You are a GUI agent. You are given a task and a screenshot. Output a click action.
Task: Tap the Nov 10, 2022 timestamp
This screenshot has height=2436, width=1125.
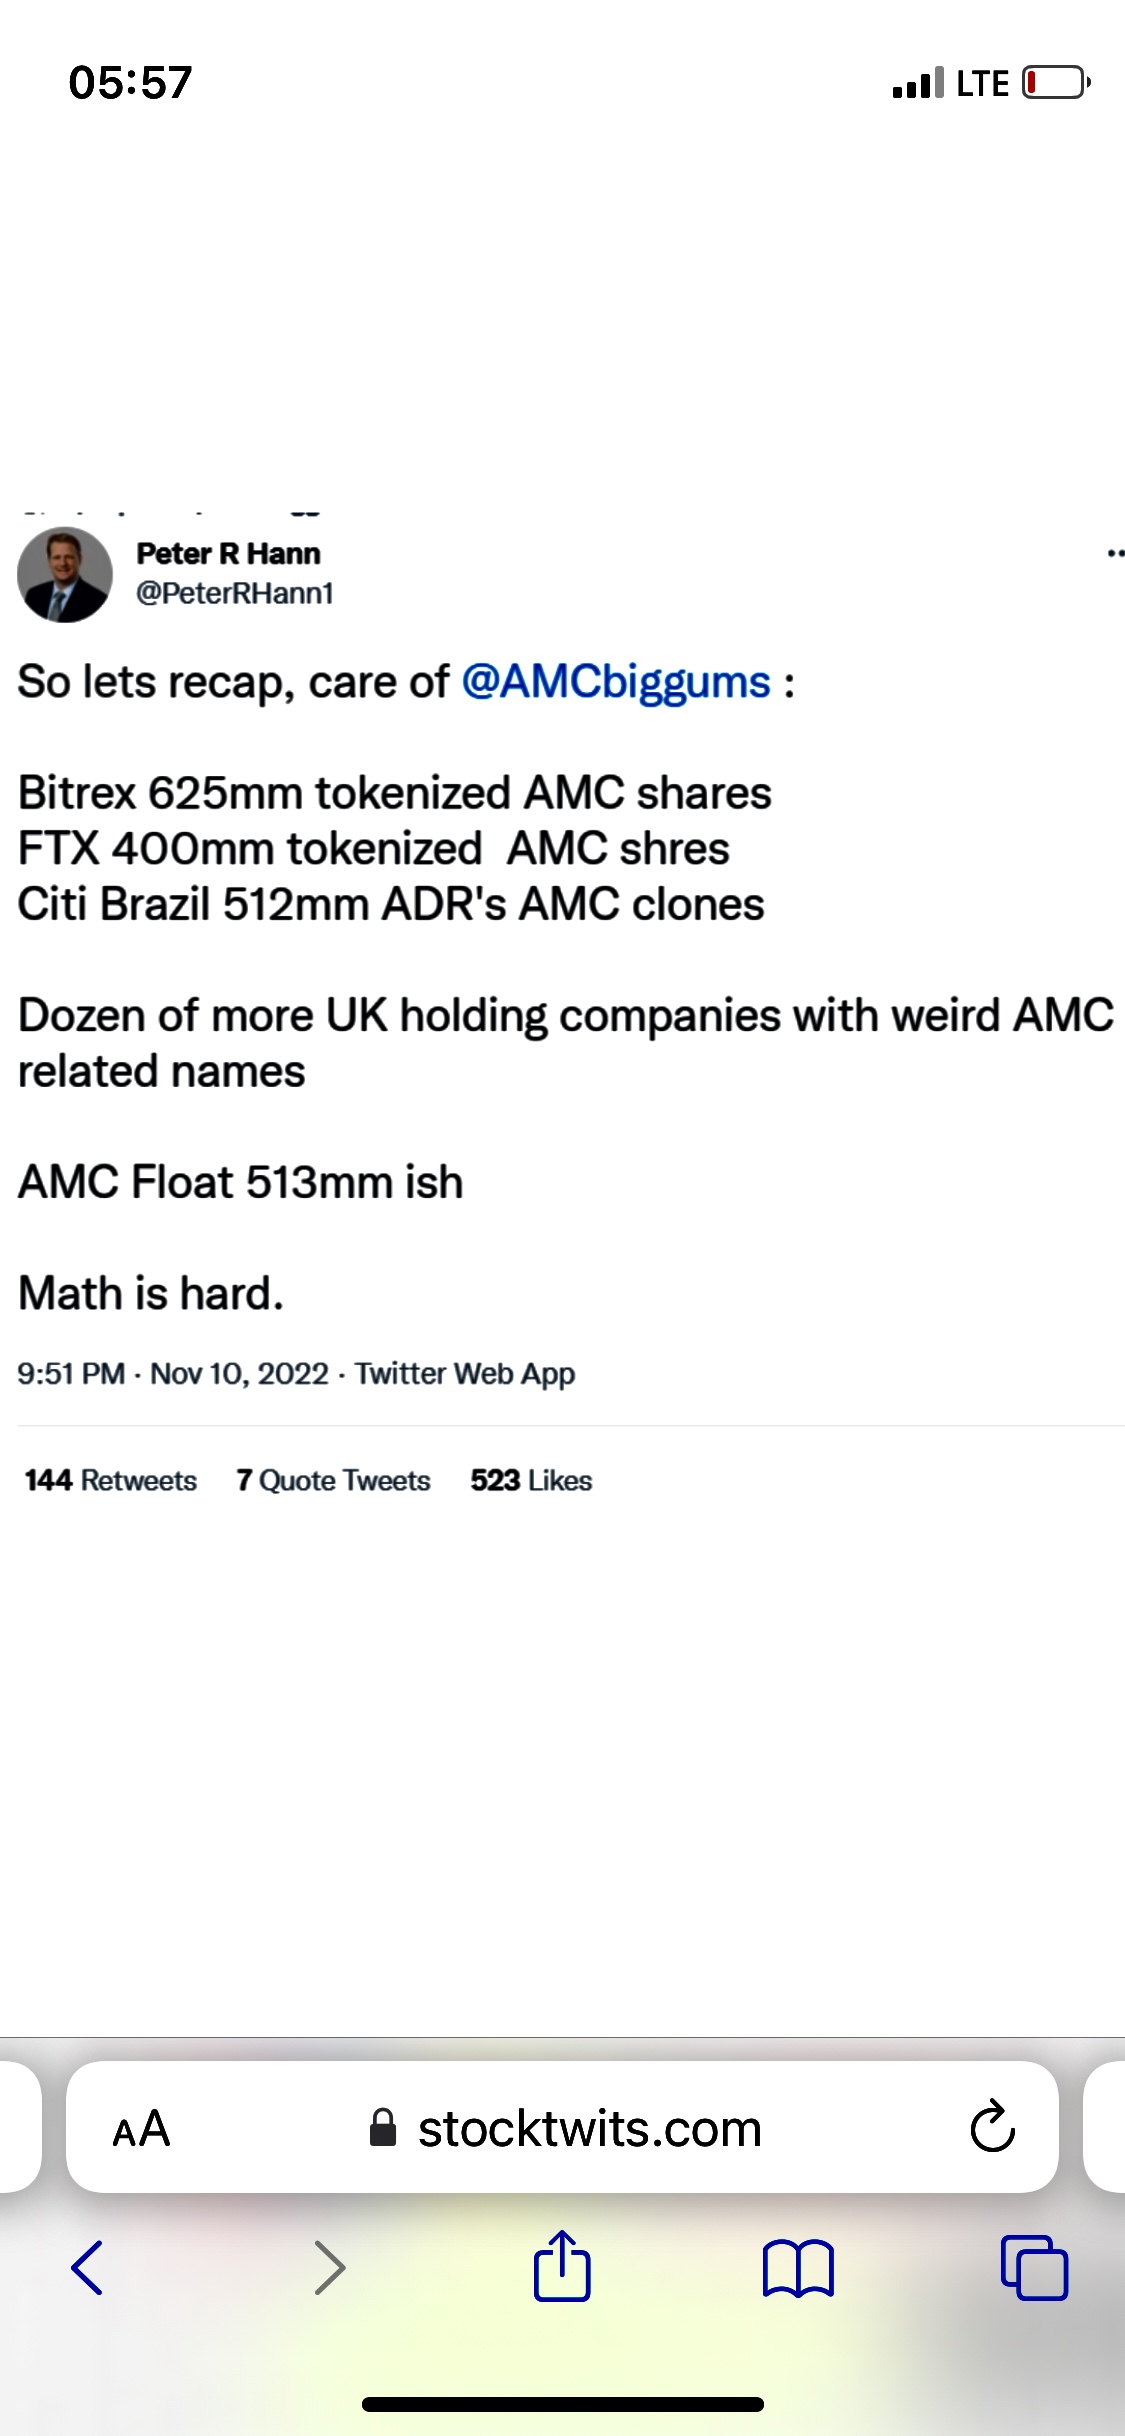pyautogui.click(x=240, y=1373)
